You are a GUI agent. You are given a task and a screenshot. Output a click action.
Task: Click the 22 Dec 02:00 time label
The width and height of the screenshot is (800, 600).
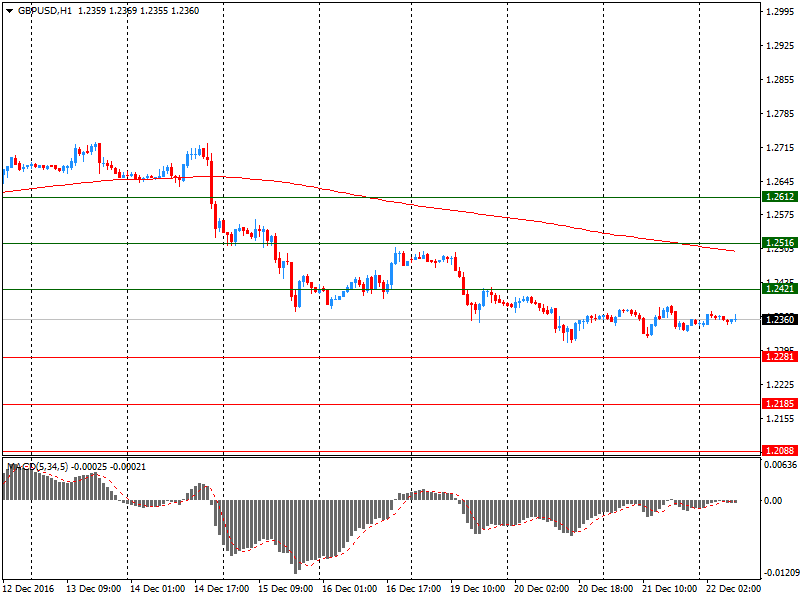coord(734,589)
